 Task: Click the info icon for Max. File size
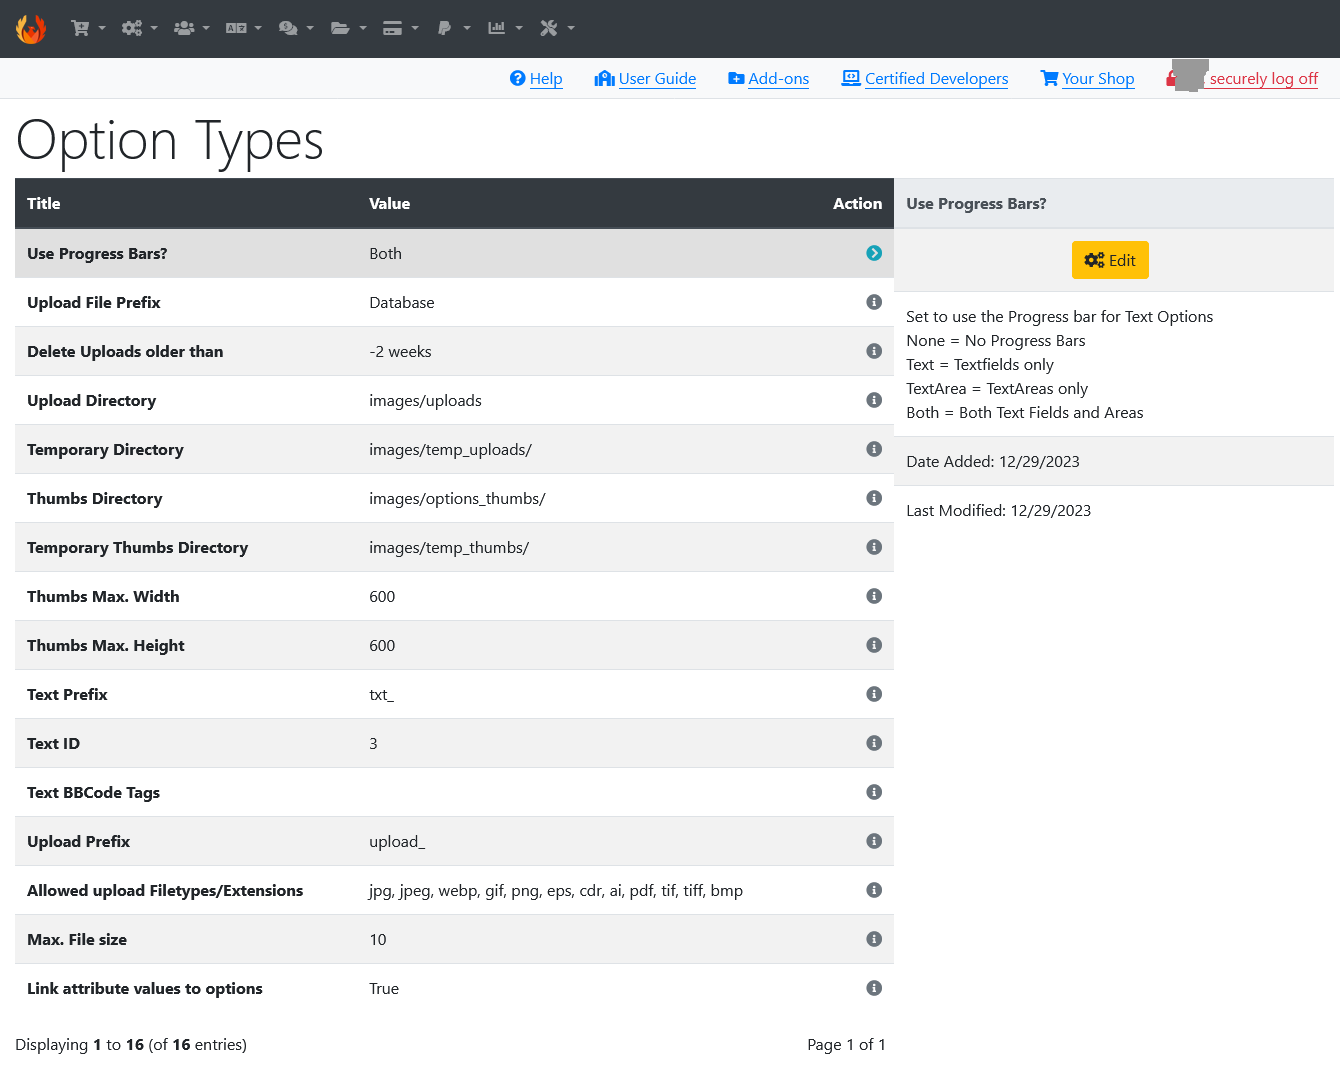click(x=874, y=939)
